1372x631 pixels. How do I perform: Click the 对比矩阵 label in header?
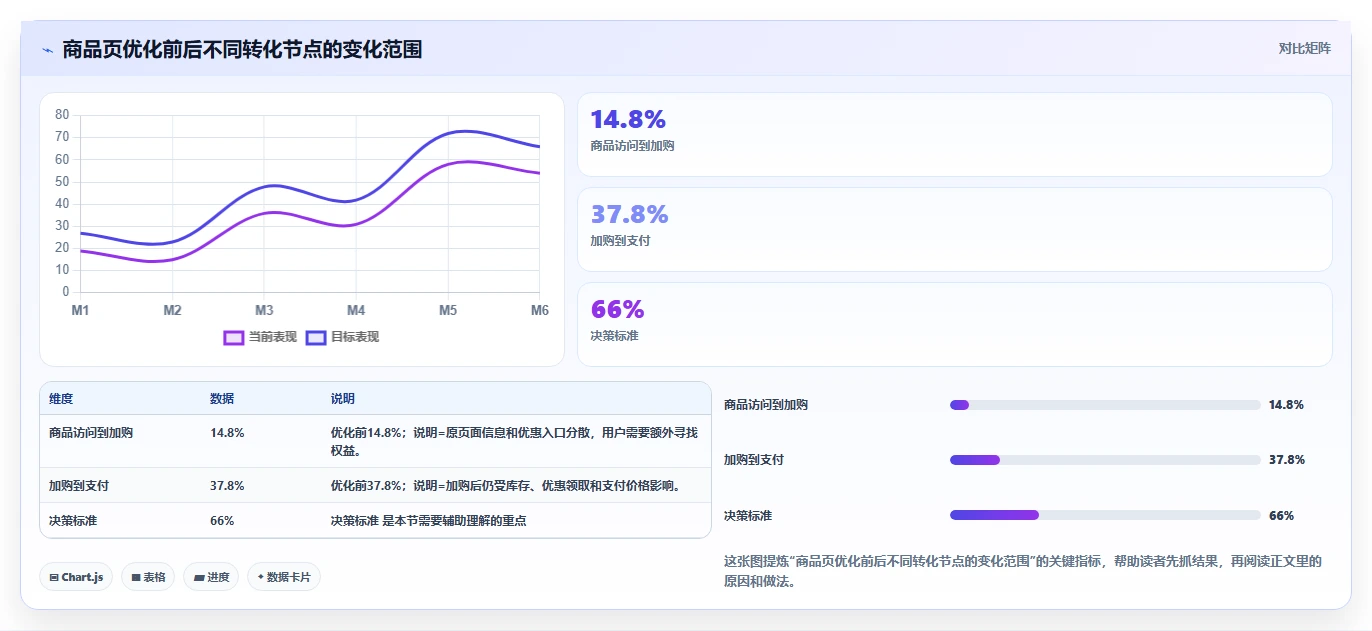tap(1304, 48)
